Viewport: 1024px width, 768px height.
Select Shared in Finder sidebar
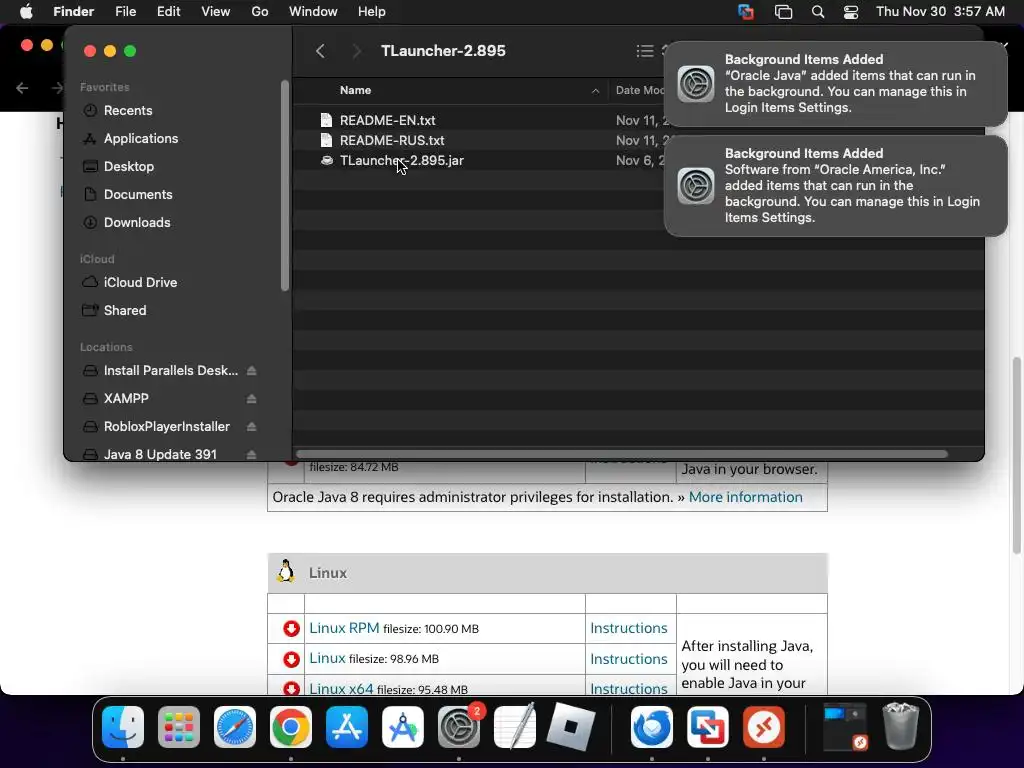click(x=125, y=311)
